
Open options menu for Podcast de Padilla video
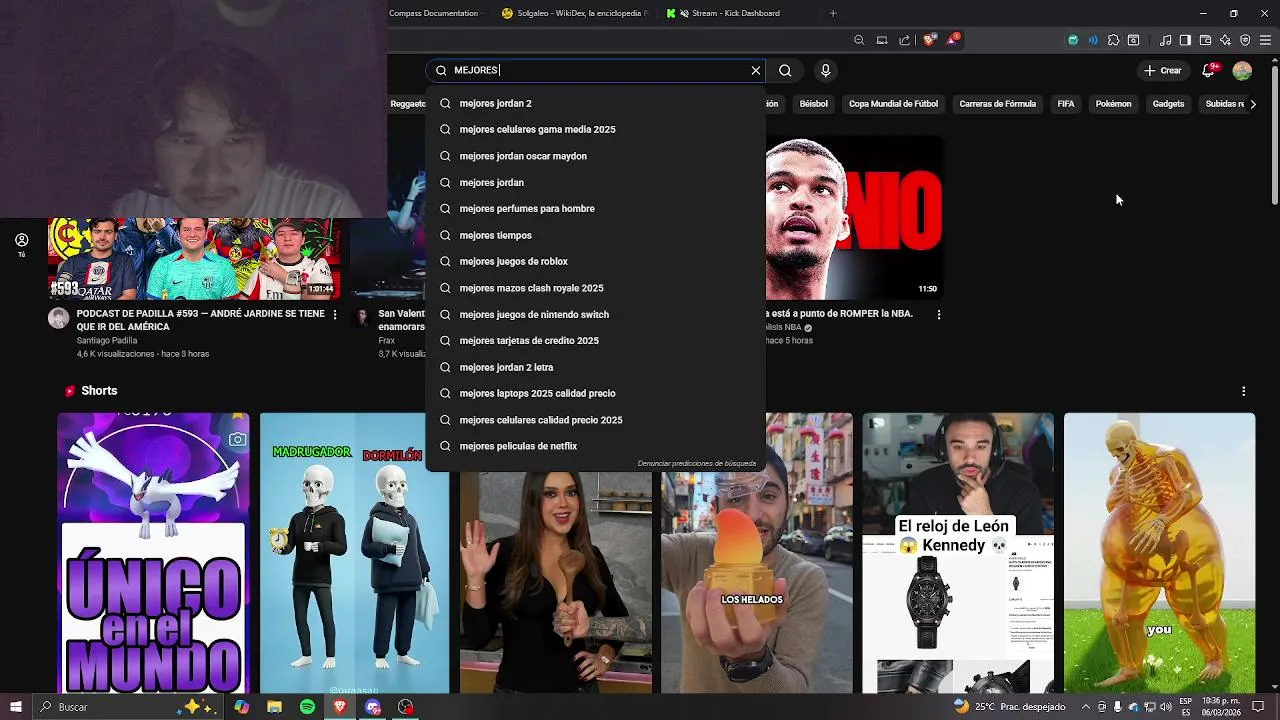tap(335, 314)
